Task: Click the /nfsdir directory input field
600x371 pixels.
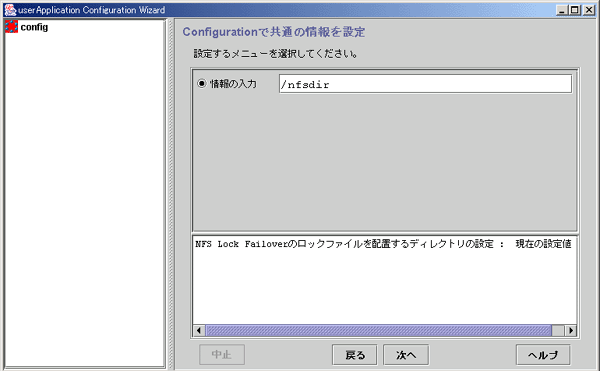Action: (426, 84)
